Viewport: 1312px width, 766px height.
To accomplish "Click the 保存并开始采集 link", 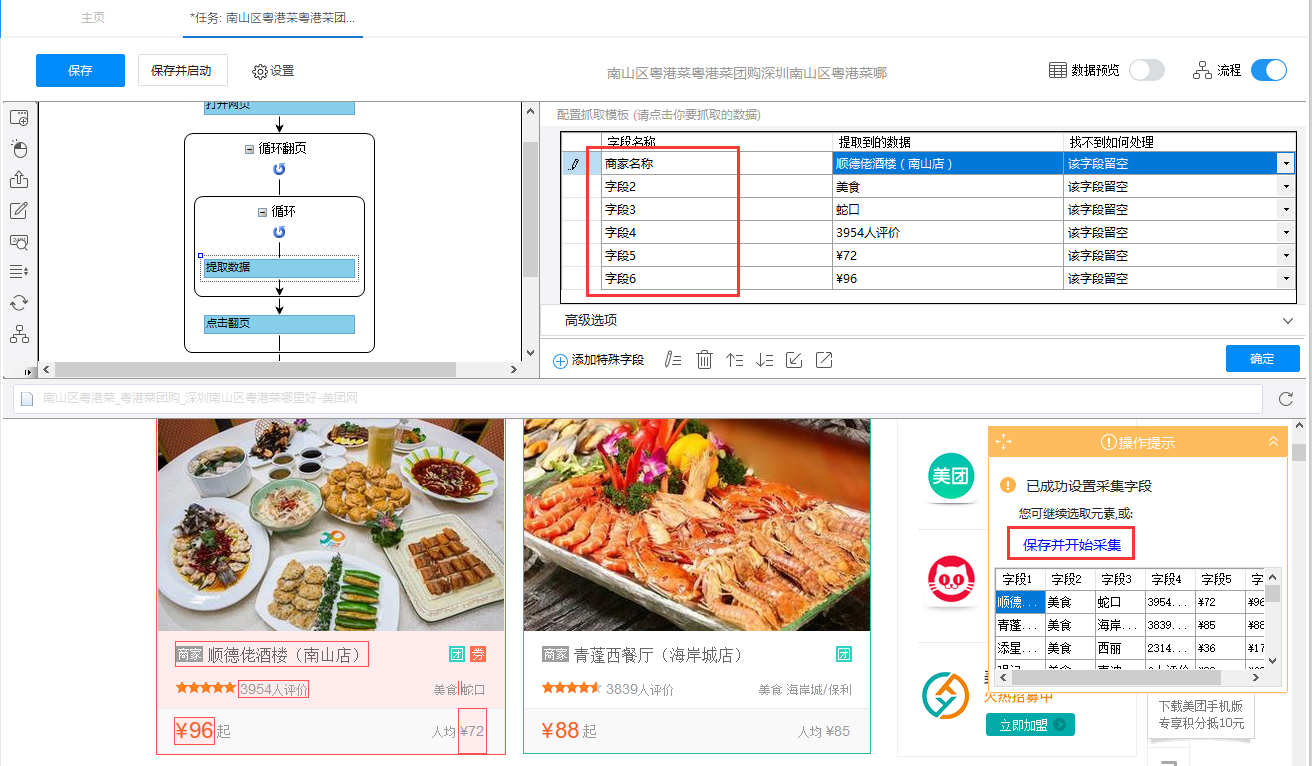I will coord(1071,545).
